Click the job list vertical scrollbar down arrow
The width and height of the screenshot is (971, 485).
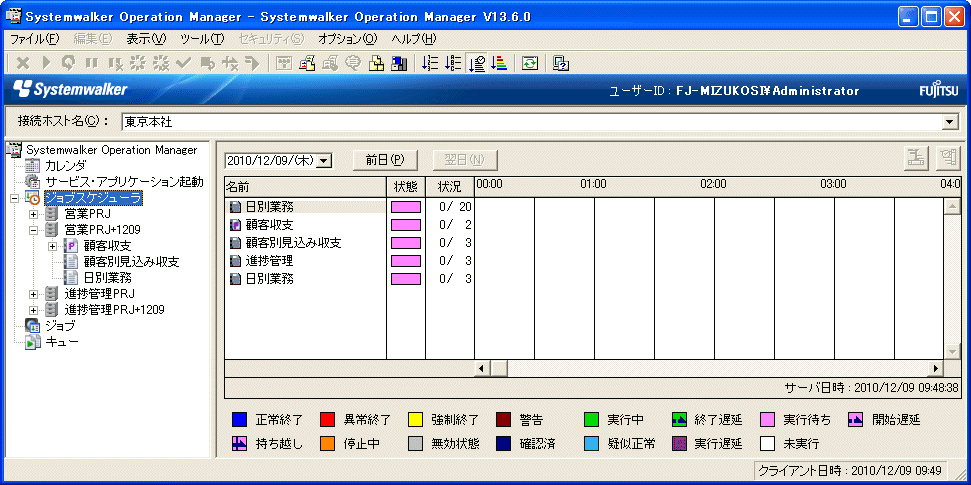952,351
